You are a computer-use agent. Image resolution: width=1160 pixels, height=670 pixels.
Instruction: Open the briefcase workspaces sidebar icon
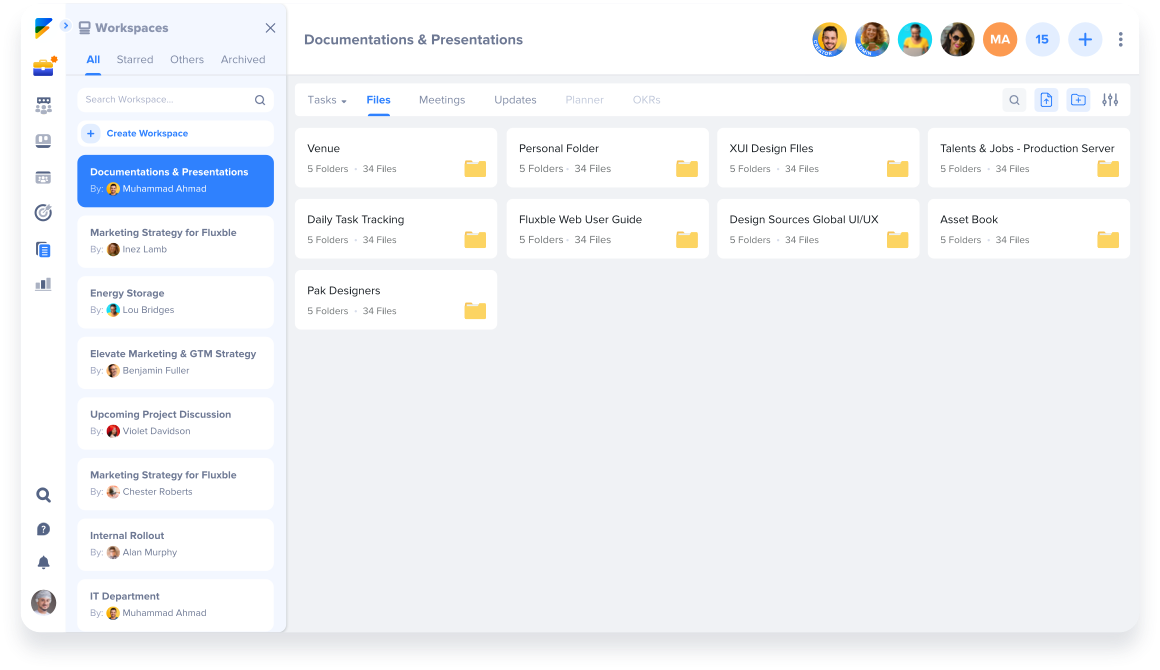point(44,67)
